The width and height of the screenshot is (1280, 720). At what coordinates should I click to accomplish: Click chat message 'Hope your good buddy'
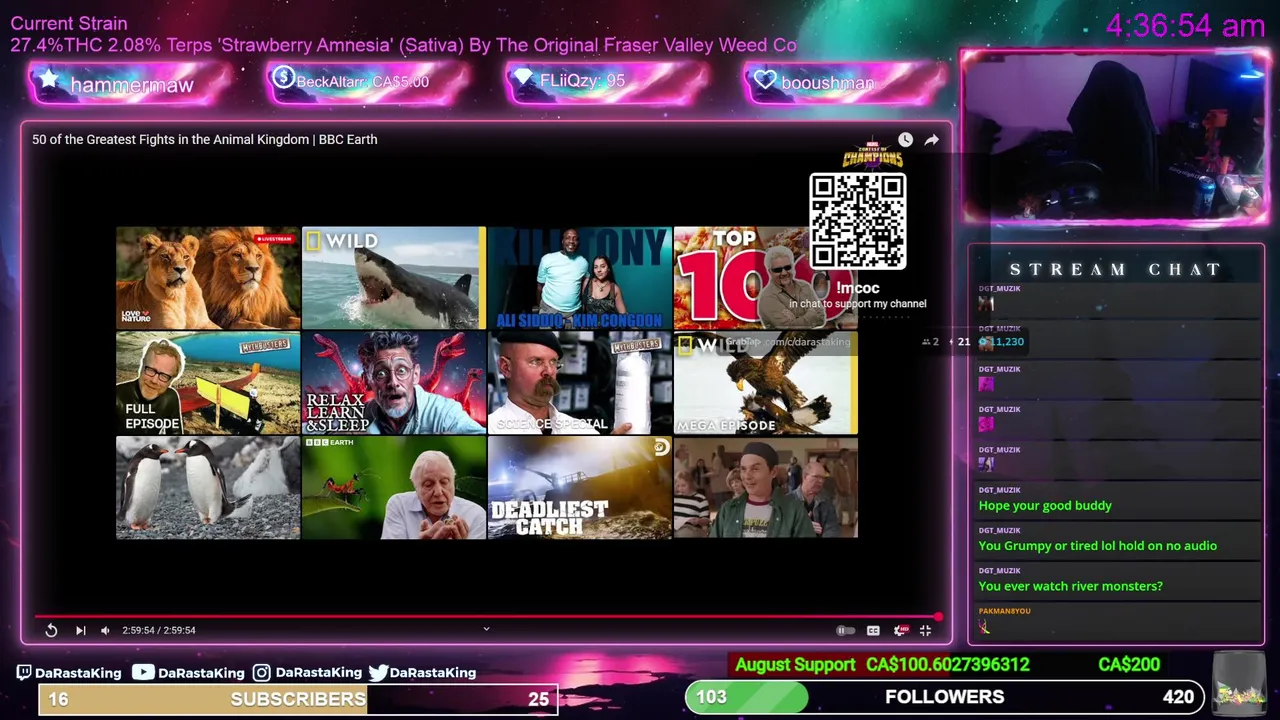pyautogui.click(x=1045, y=505)
